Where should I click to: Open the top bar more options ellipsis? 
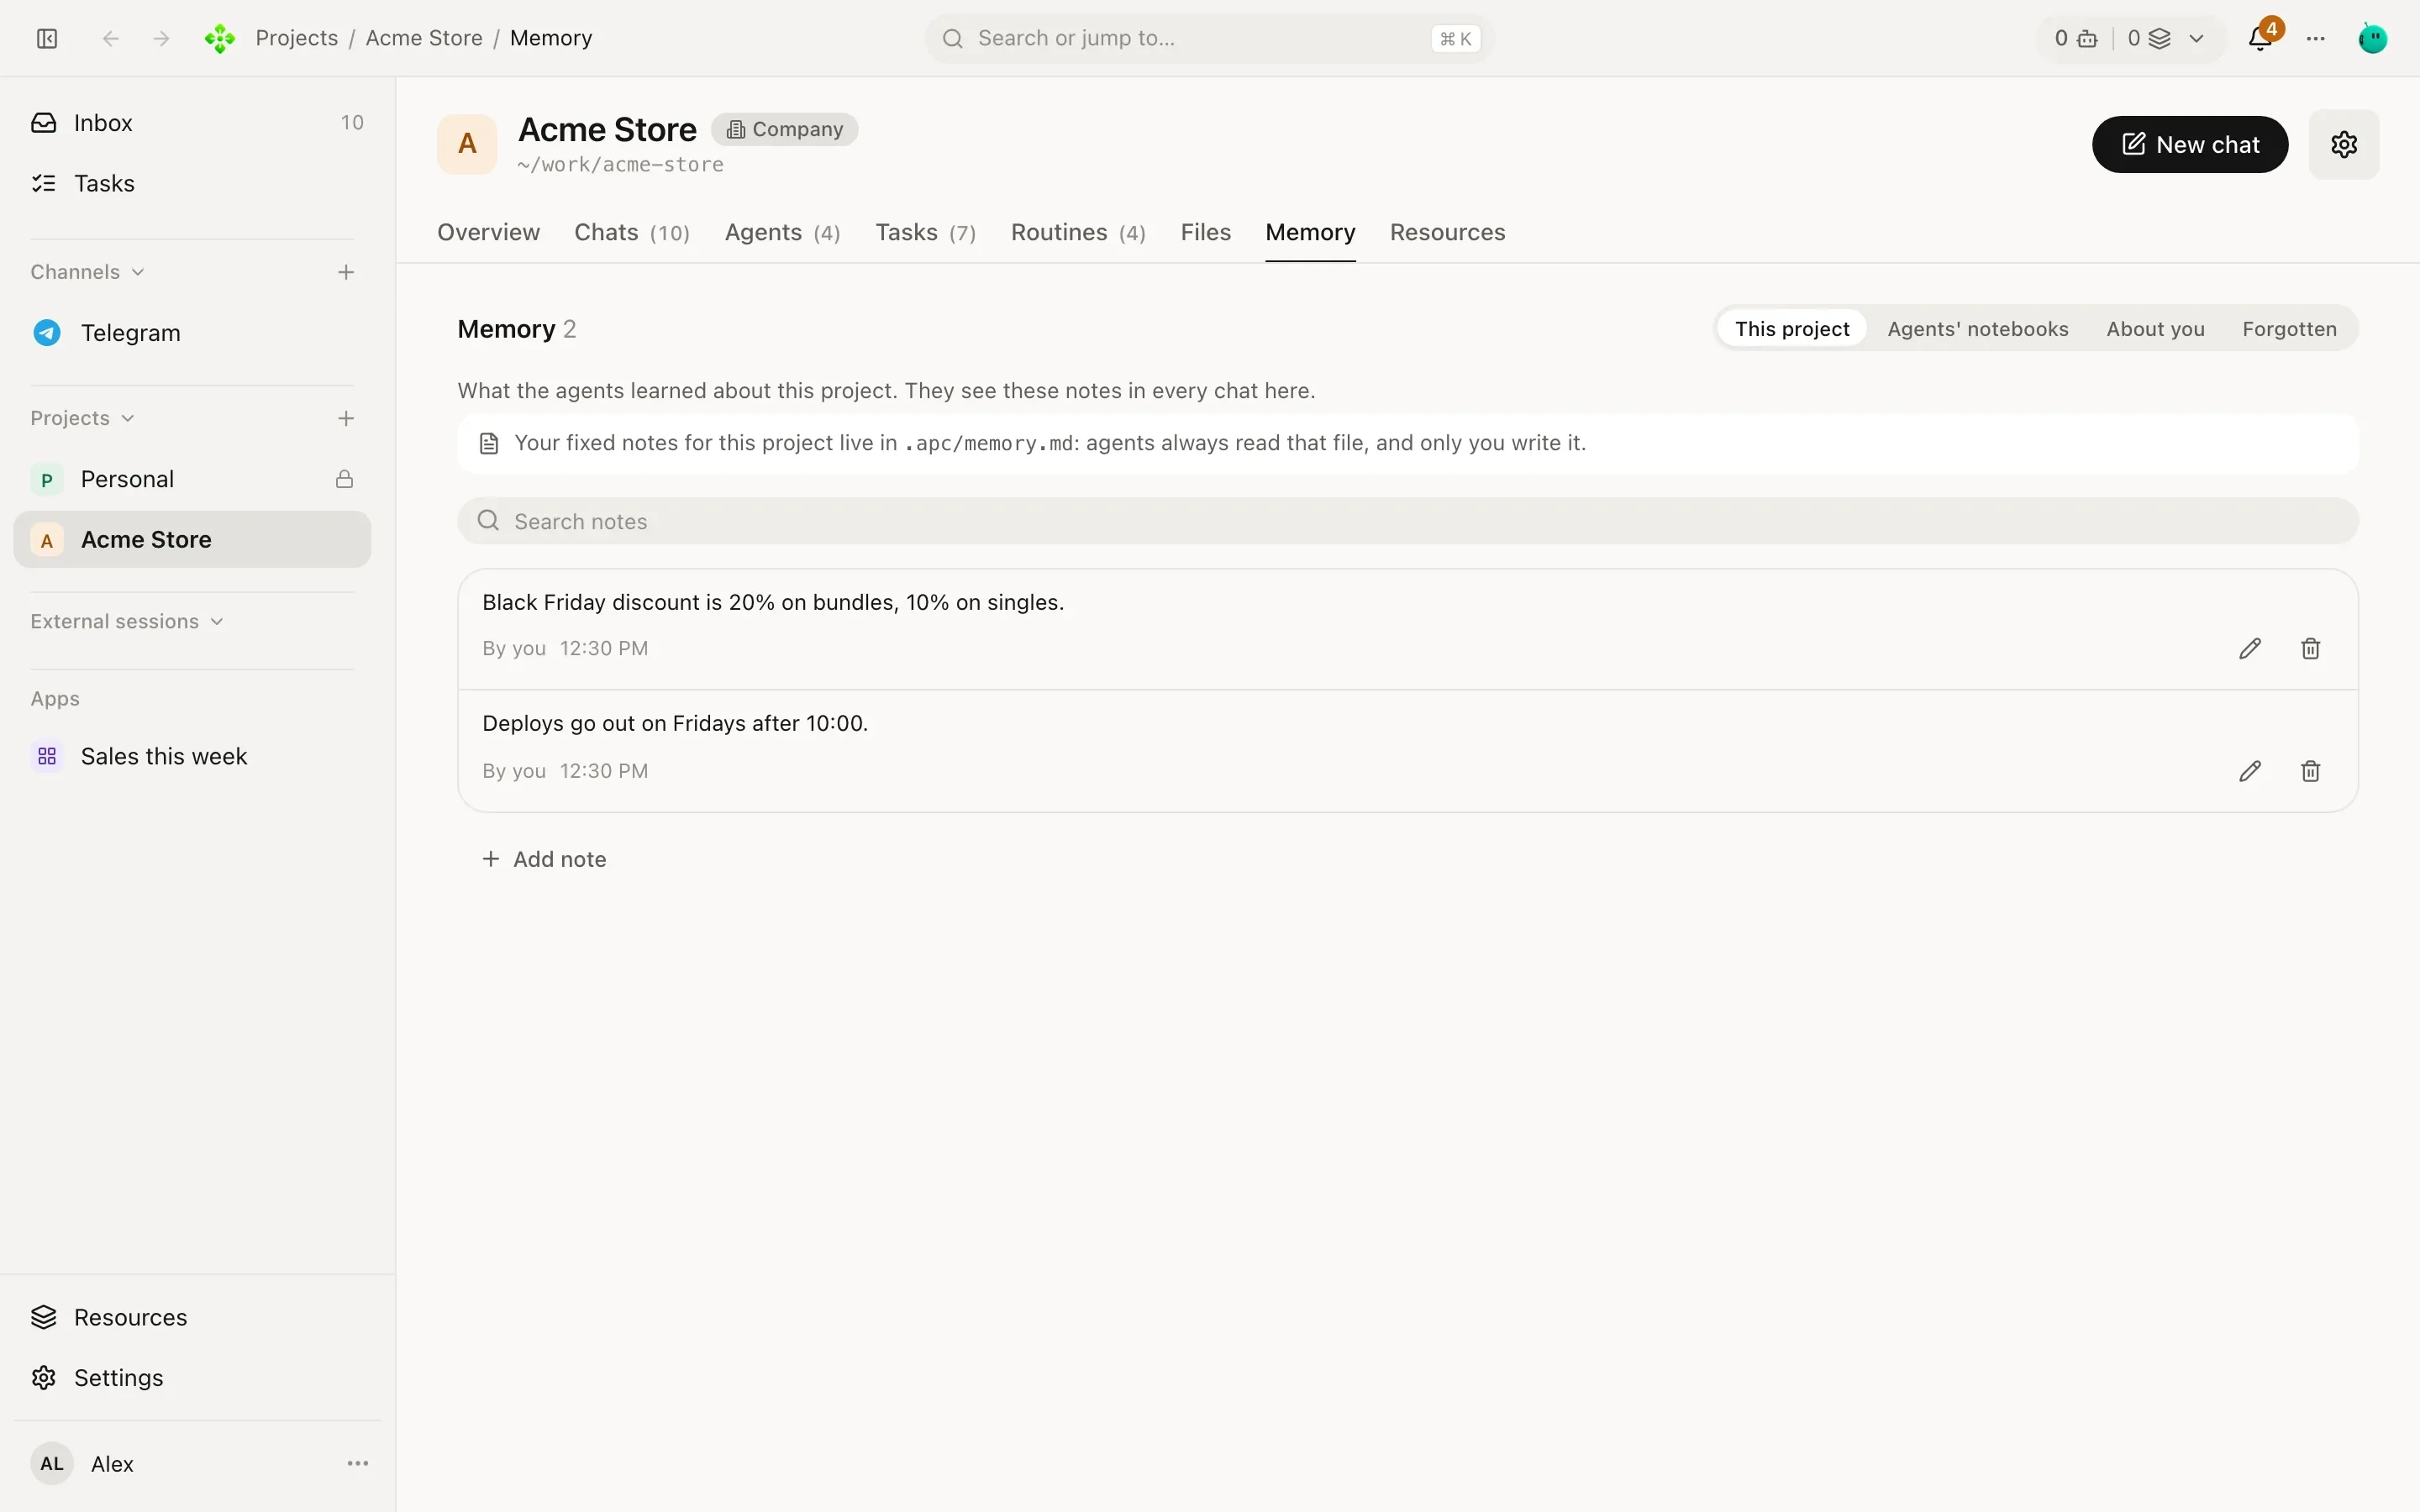tap(2316, 38)
